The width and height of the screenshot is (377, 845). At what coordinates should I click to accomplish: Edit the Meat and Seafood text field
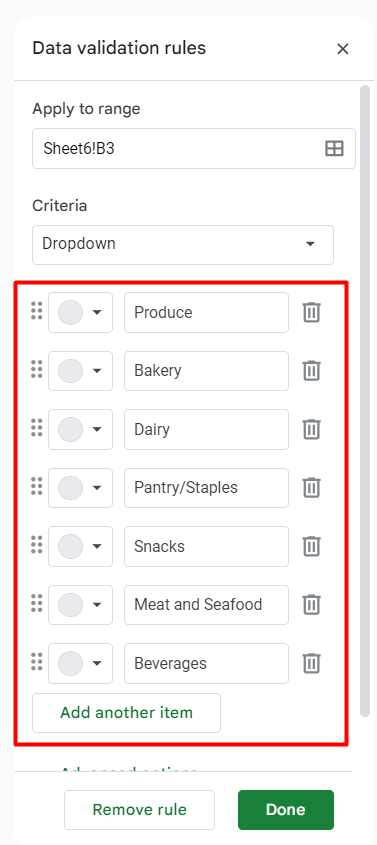[x=206, y=605]
